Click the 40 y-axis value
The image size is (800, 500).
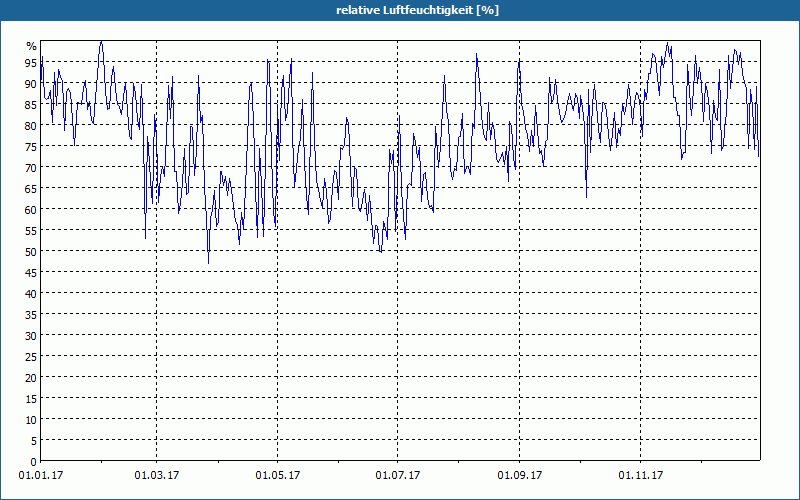point(31,293)
